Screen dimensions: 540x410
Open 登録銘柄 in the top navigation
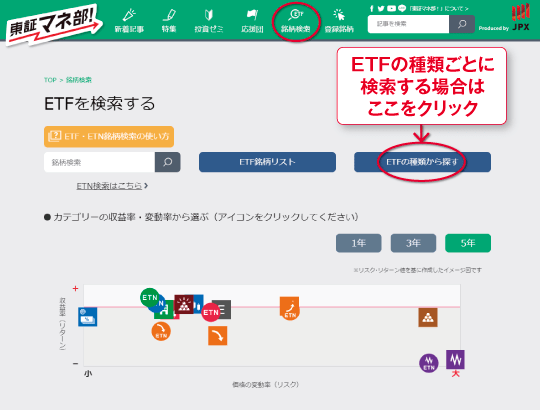click(339, 21)
